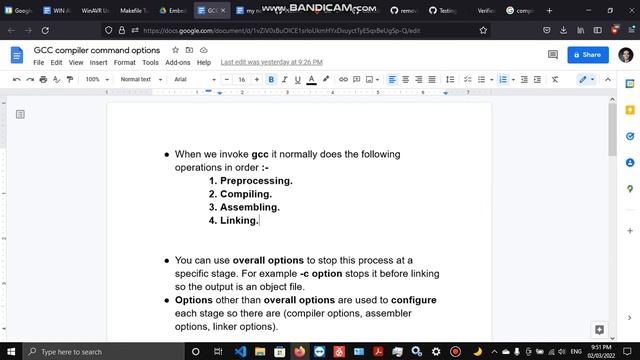Open the Edit menu

coord(56,62)
